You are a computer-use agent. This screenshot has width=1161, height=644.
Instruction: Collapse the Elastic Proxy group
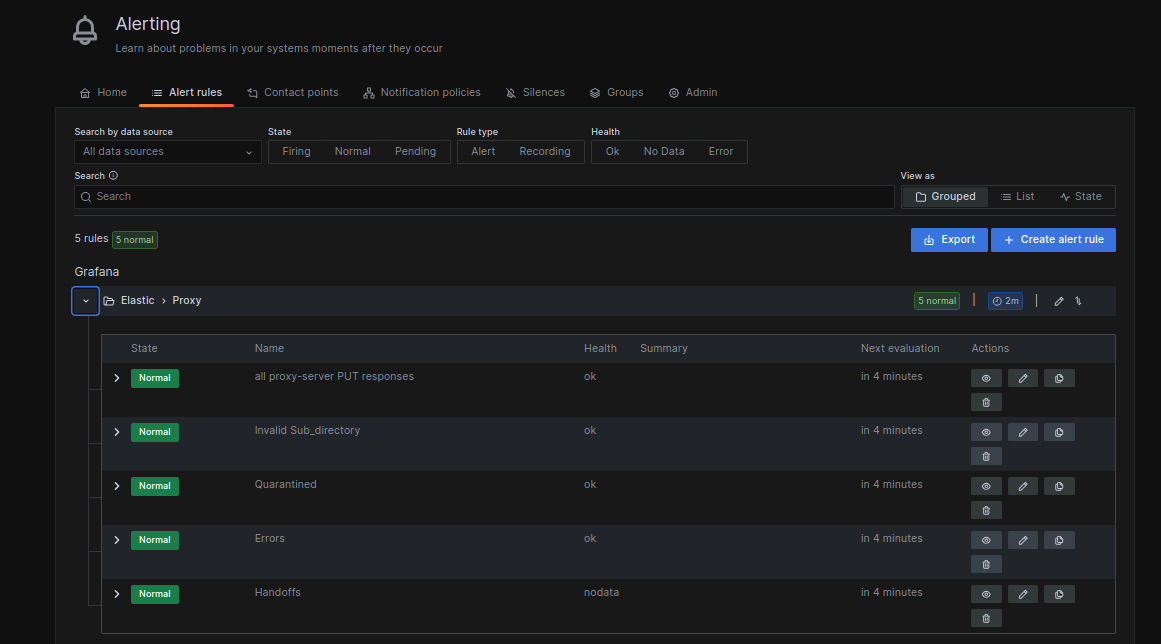(x=86, y=301)
